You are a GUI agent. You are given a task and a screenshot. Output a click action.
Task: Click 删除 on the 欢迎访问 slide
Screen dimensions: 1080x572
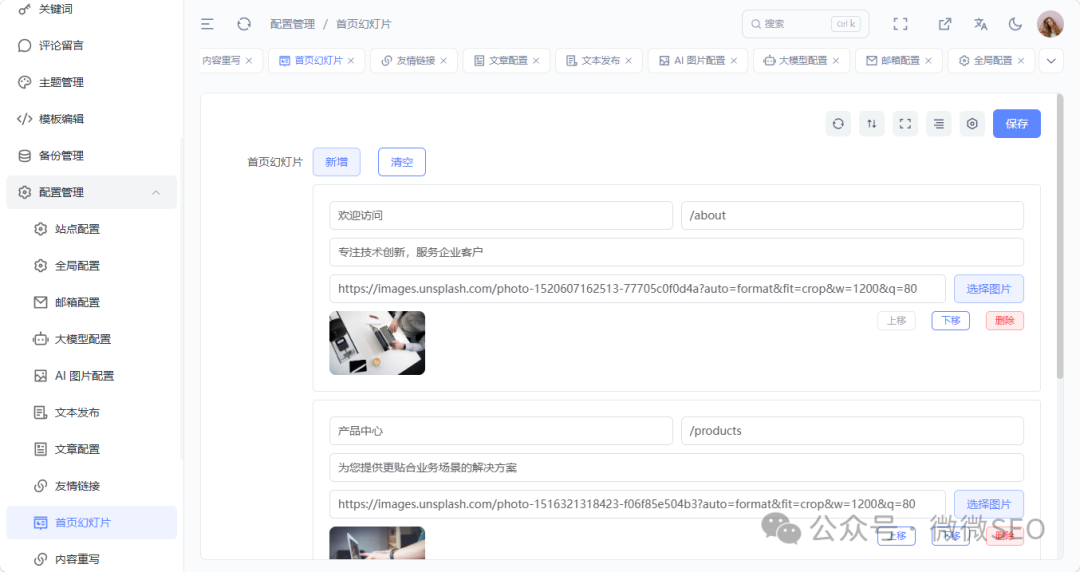[x=1004, y=320]
